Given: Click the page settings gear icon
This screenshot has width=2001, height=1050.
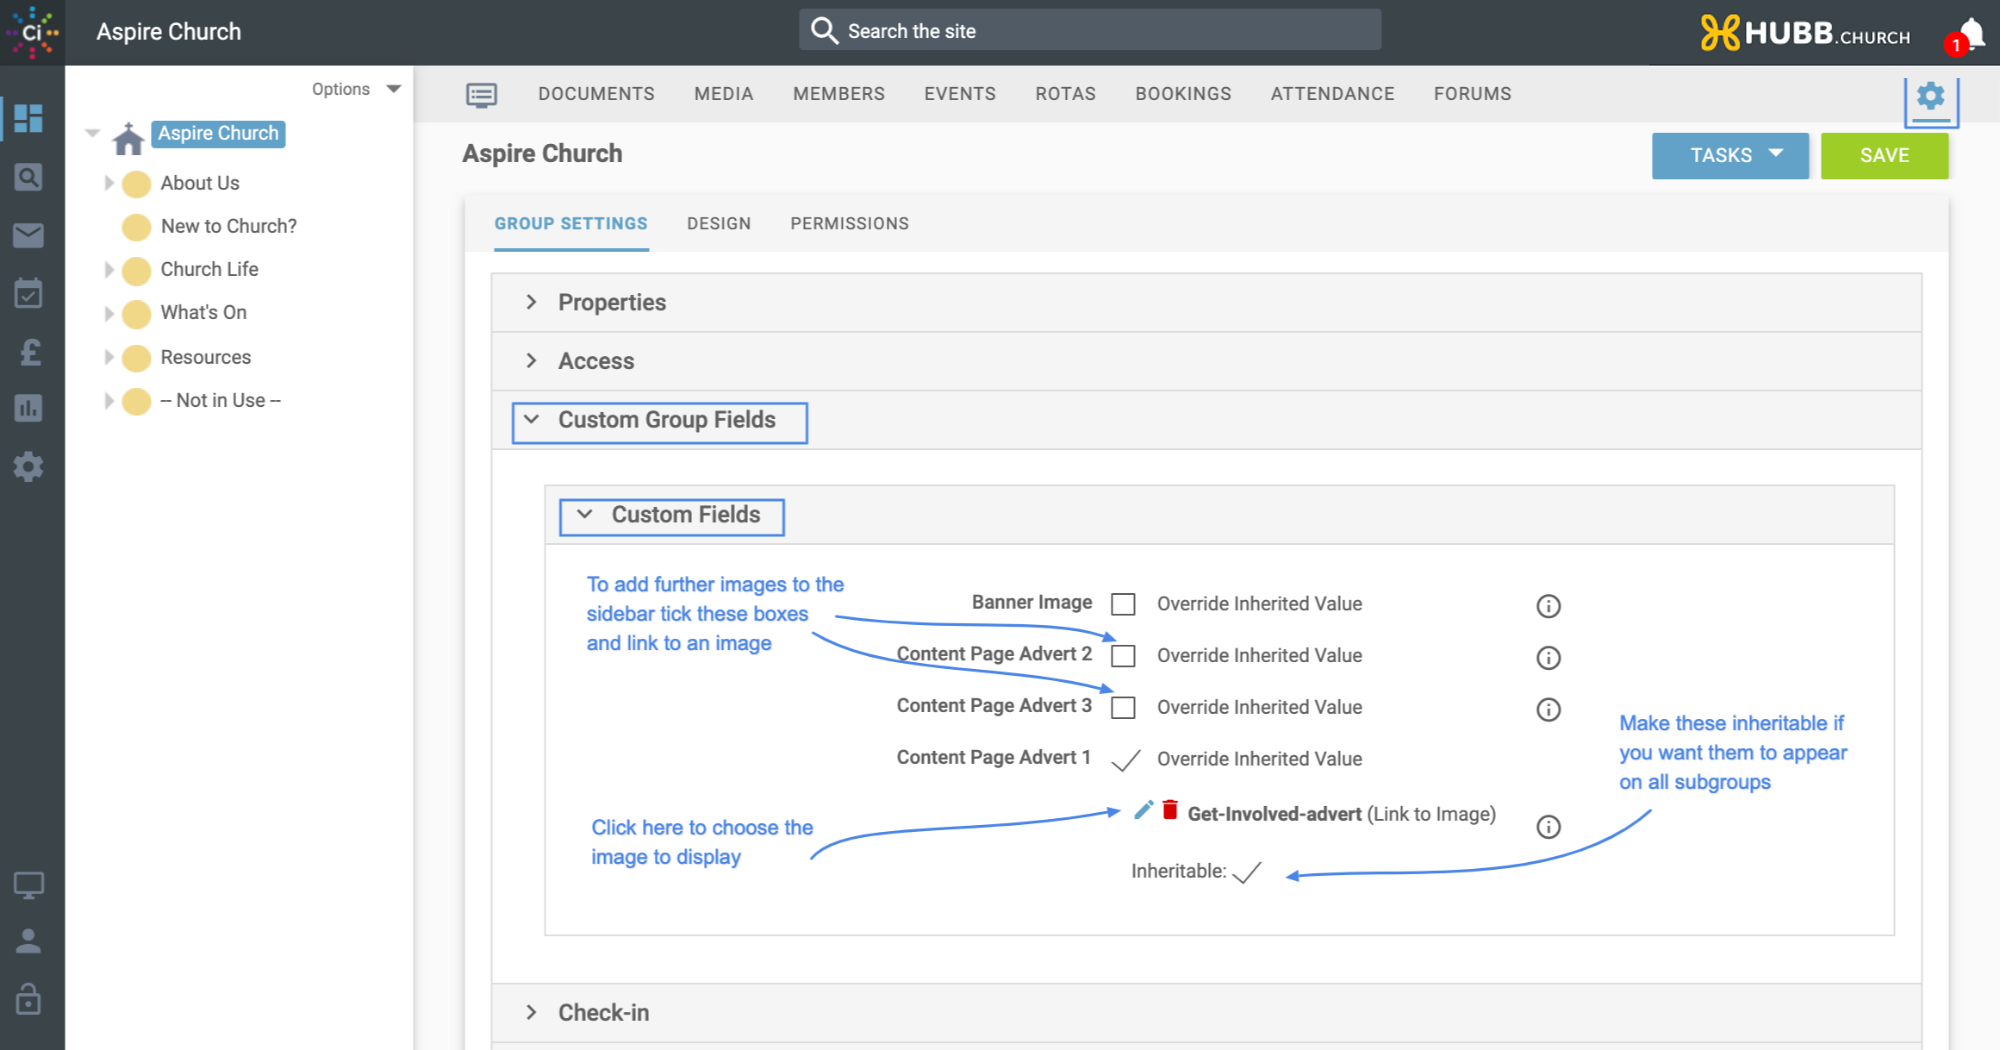Looking at the screenshot, I should (x=1931, y=97).
